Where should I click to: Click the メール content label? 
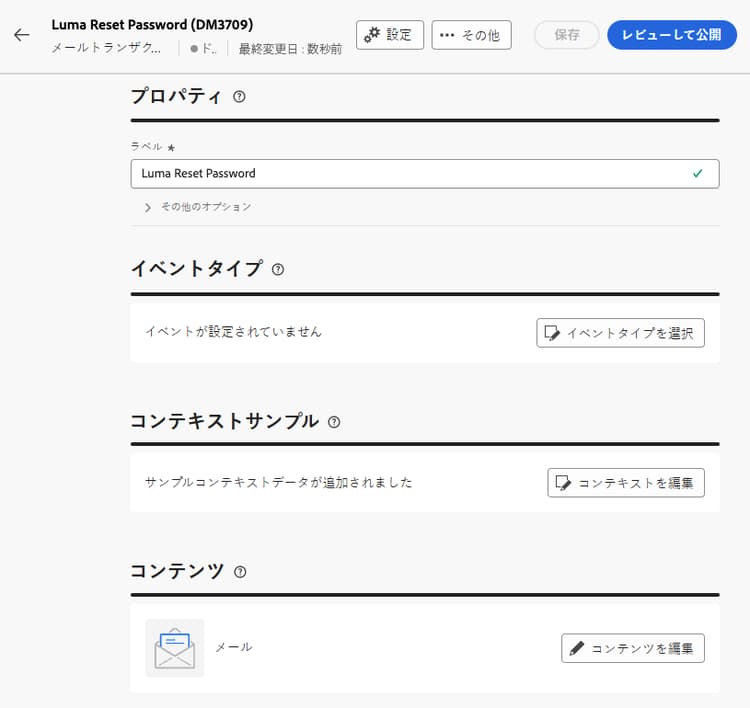pyautogui.click(x=233, y=647)
